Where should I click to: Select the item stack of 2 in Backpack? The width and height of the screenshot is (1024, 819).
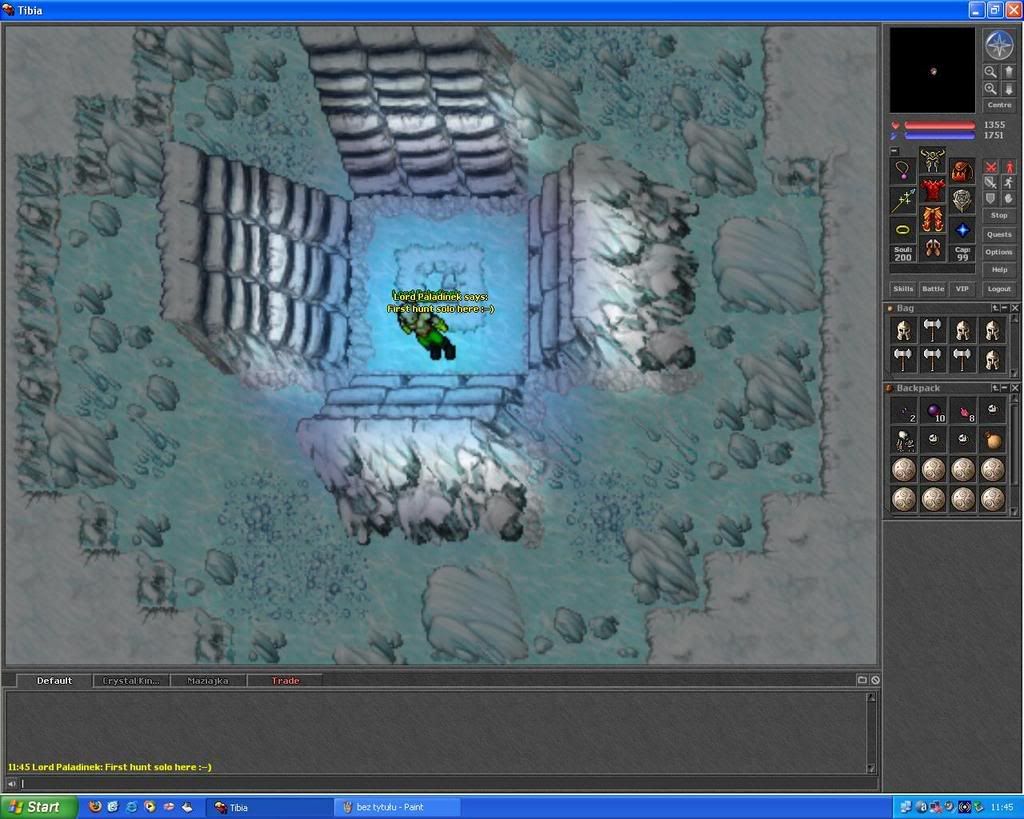(x=904, y=411)
